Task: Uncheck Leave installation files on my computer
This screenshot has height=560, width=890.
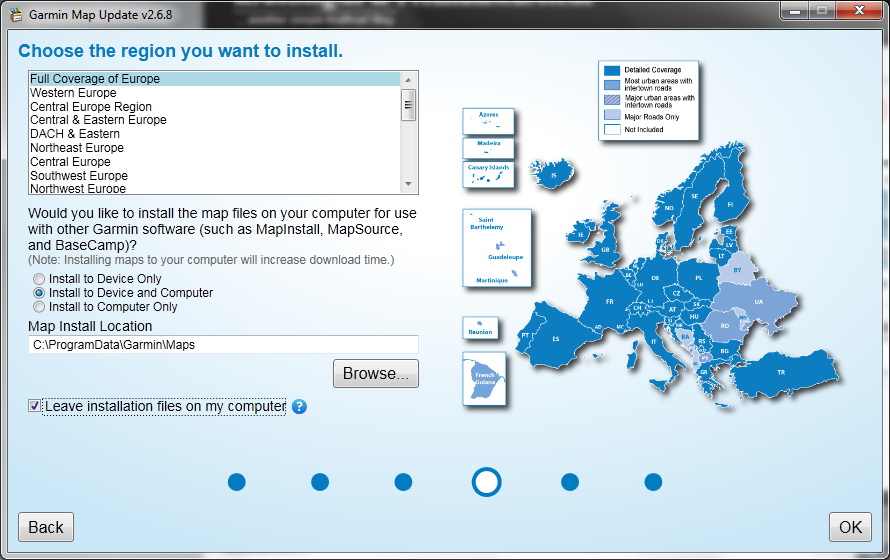Action: click(x=36, y=406)
